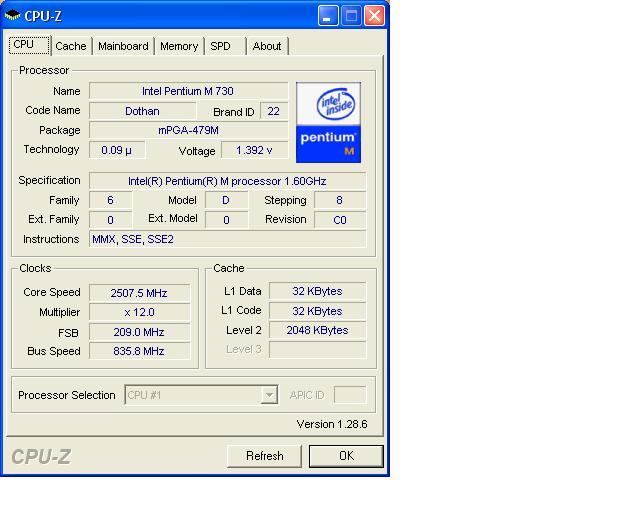
Task: Click the empty Level 3 cache field
Action: (318, 349)
